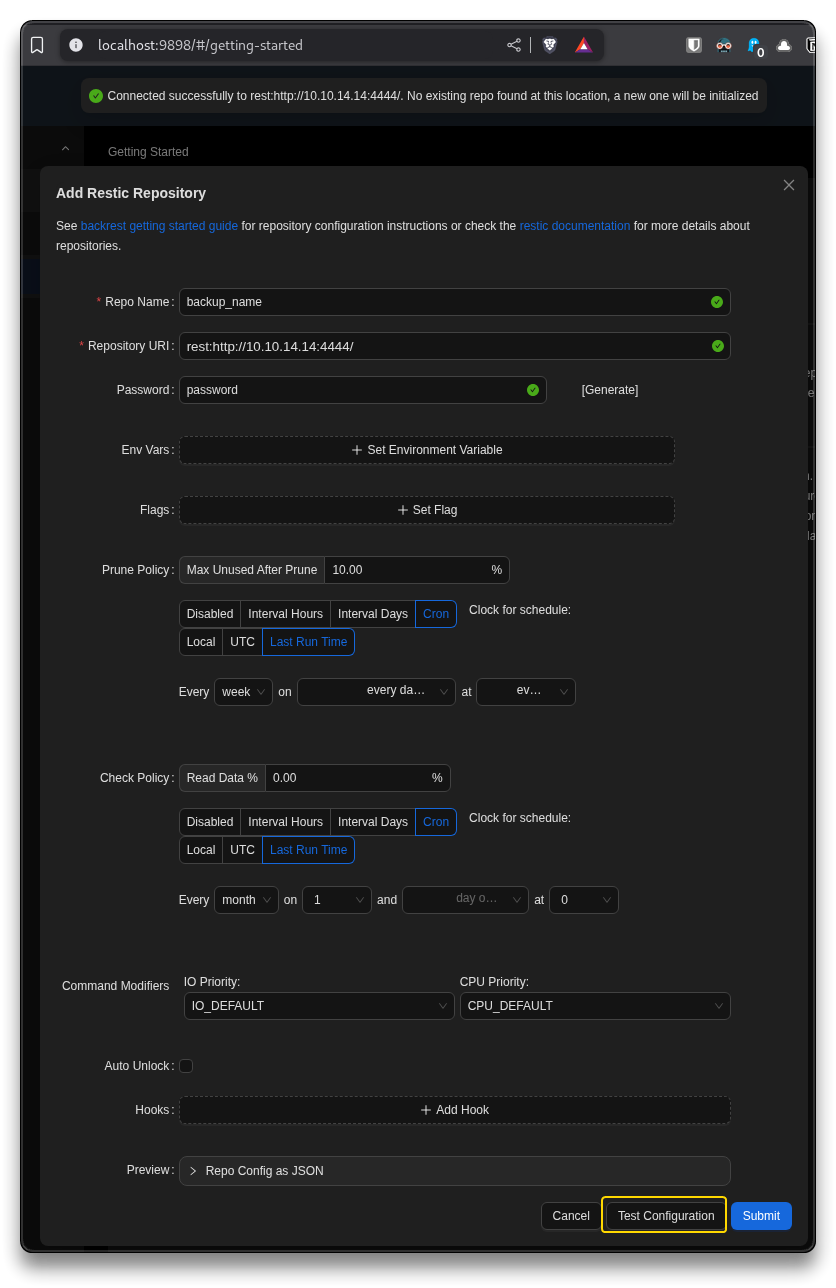This screenshot has width=836, height=1288.
Task: Click the spy-face extension icon
Action: (724, 45)
